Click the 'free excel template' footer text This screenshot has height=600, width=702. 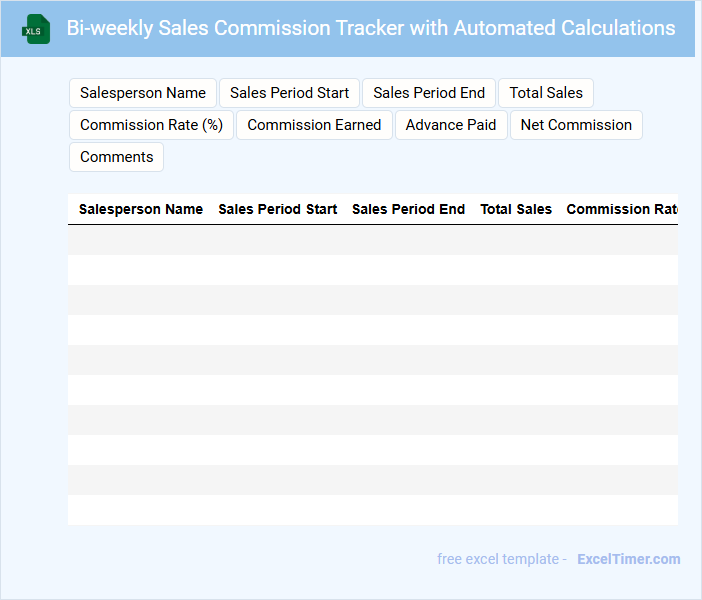502,559
